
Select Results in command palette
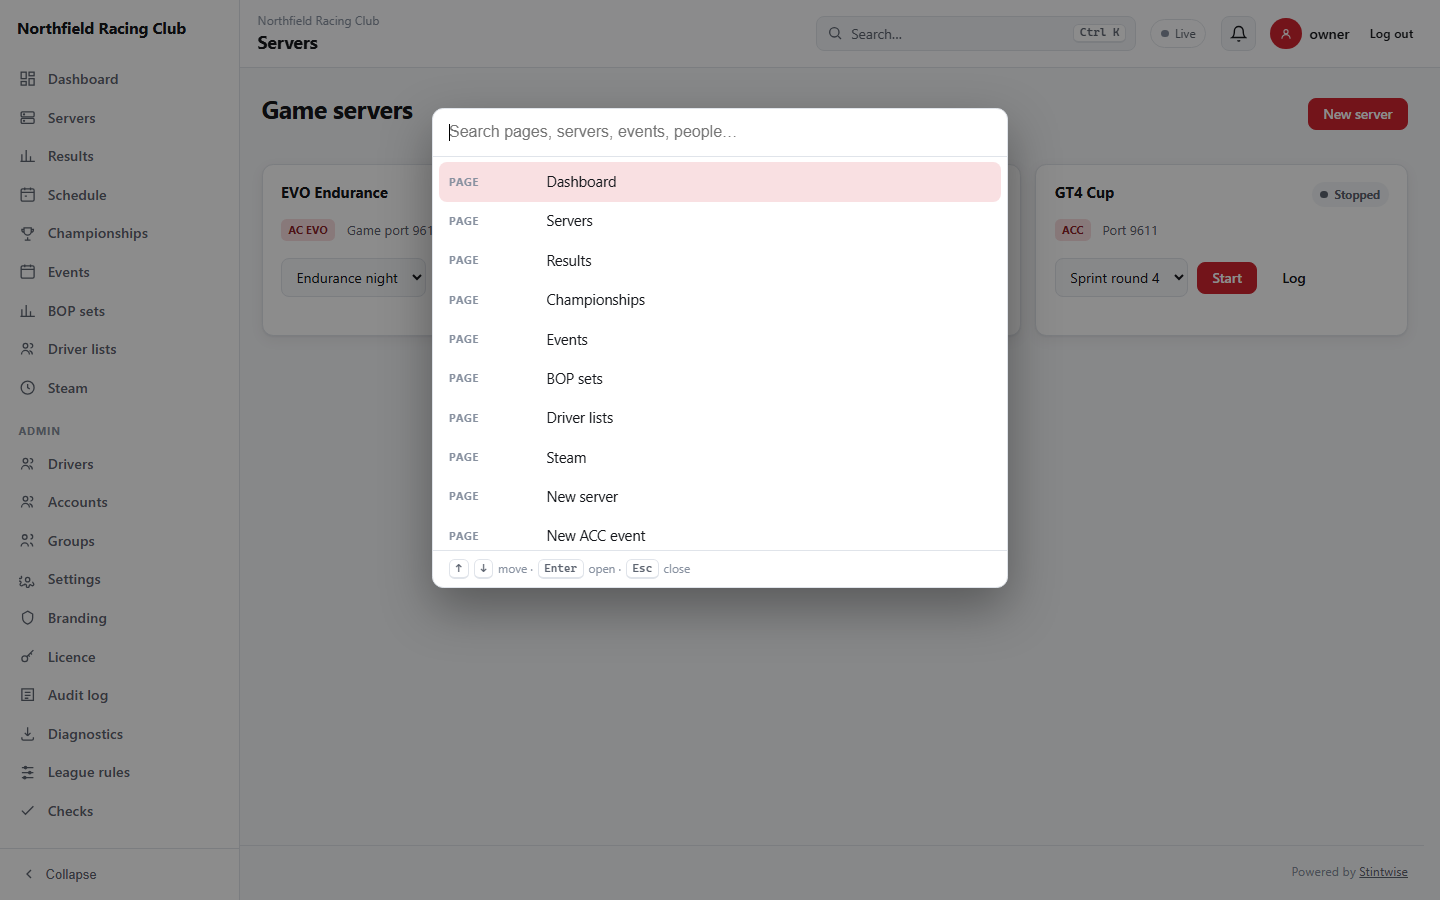click(720, 261)
